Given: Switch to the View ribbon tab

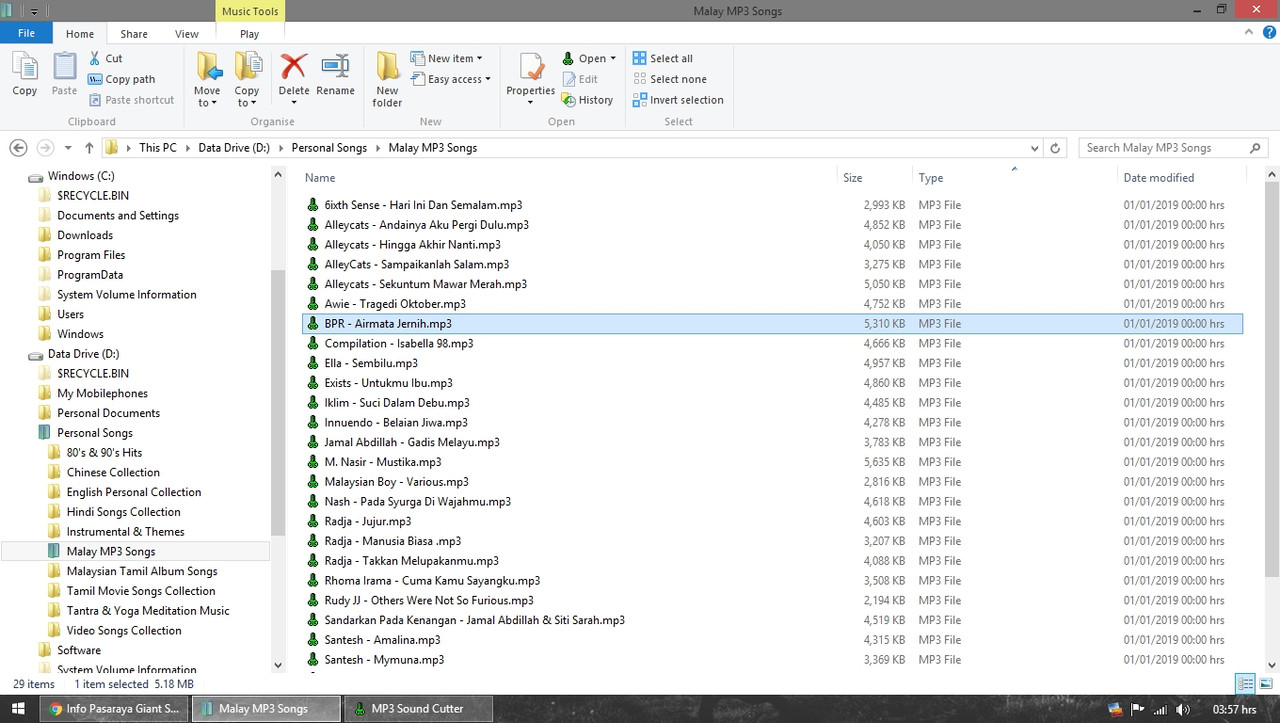Looking at the screenshot, I should (187, 33).
